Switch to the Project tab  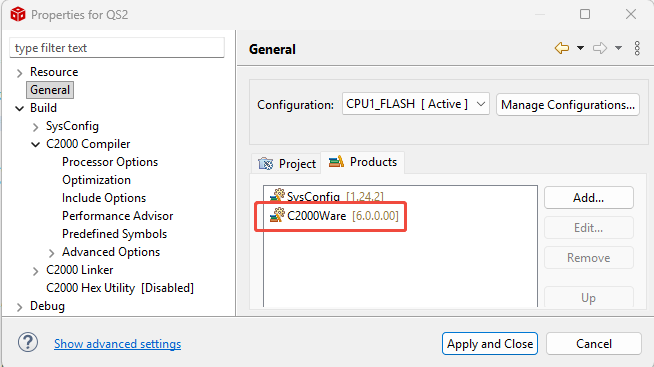287,163
